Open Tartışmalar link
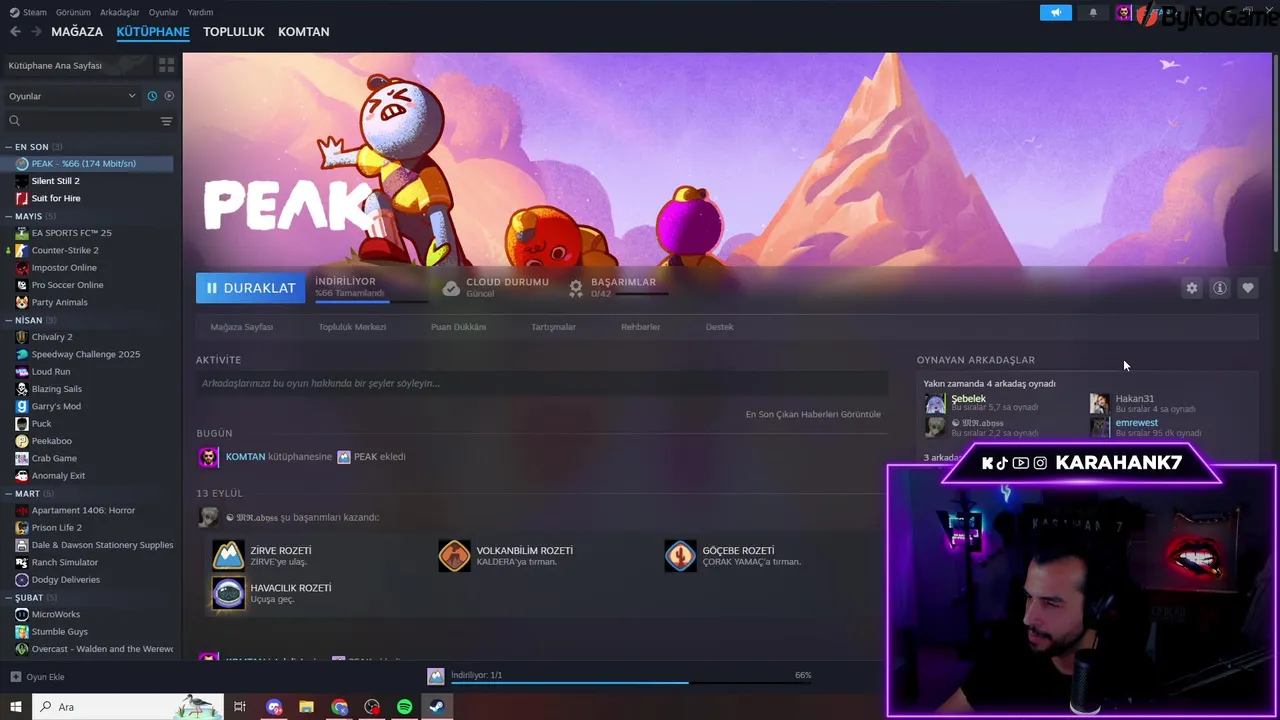This screenshot has width=1280, height=720. point(553,327)
